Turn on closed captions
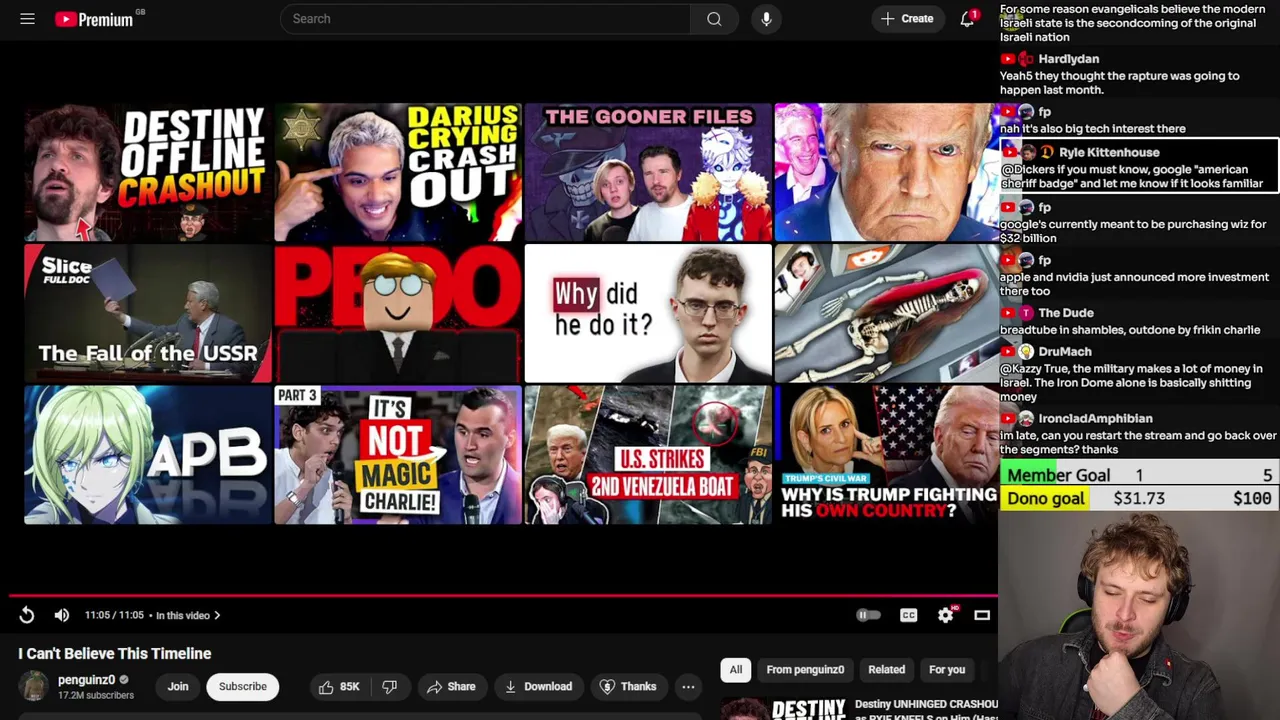The width and height of the screenshot is (1280, 720). [x=908, y=615]
